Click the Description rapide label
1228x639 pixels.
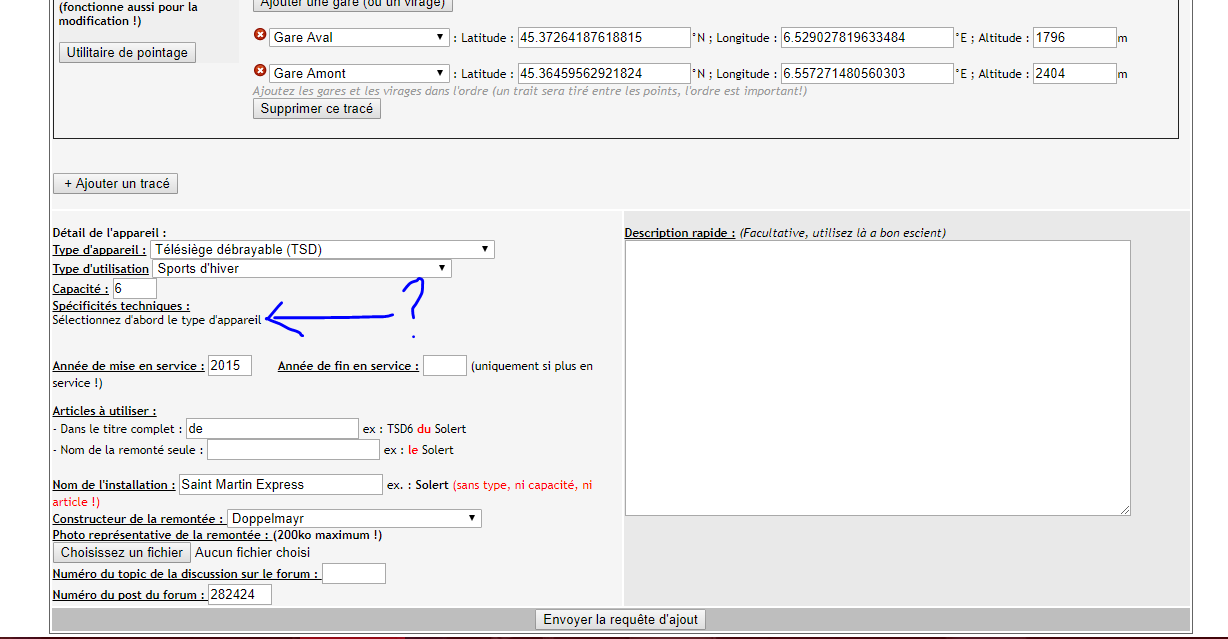tap(680, 233)
